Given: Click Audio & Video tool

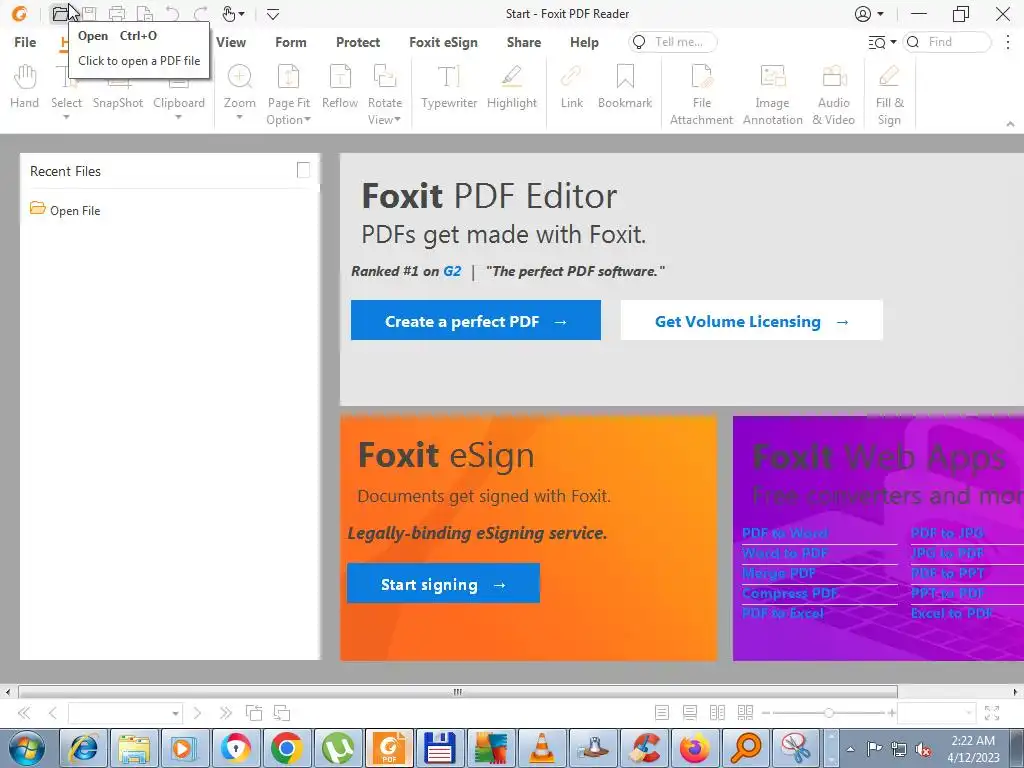Looking at the screenshot, I should (x=833, y=95).
